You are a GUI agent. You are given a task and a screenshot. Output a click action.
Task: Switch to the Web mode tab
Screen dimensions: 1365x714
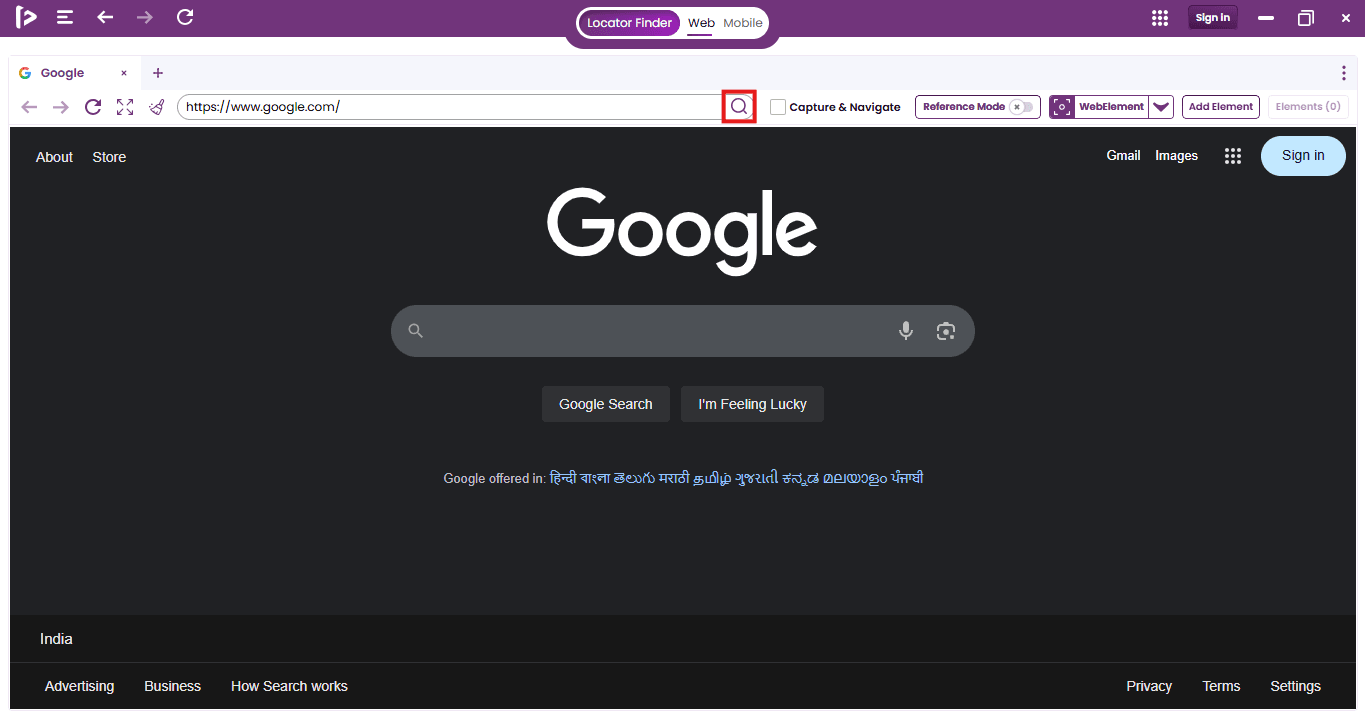pos(701,23)
